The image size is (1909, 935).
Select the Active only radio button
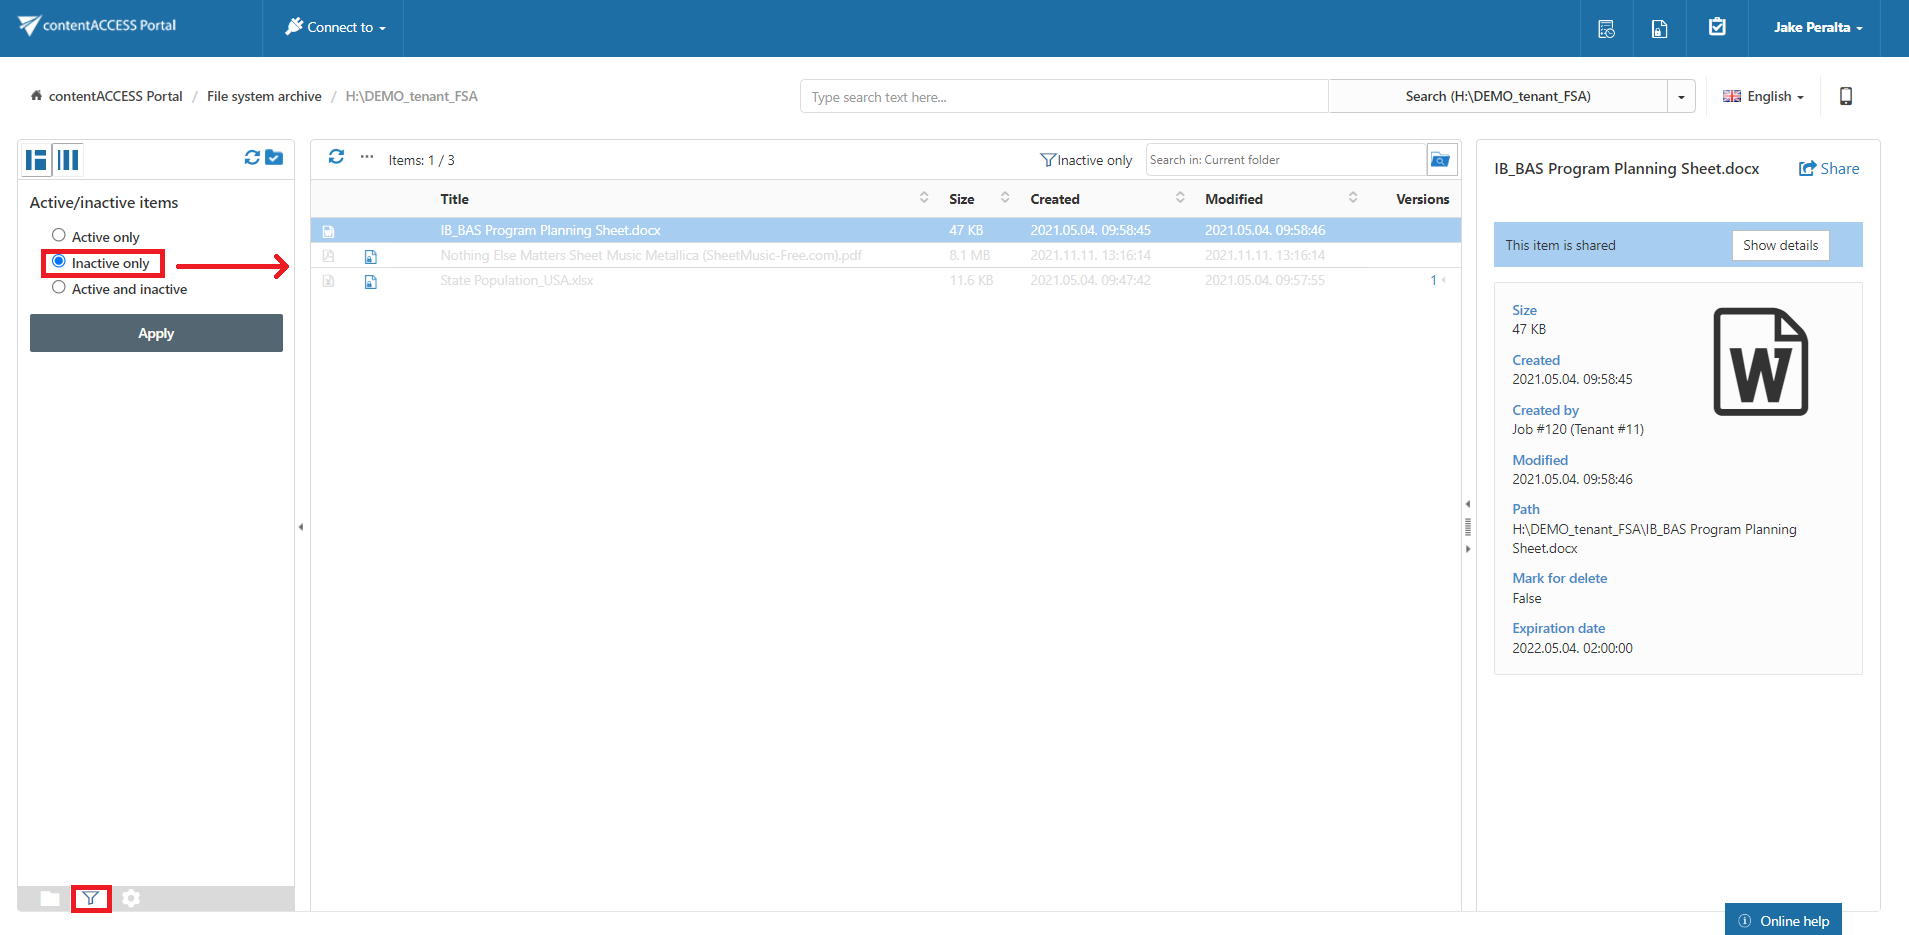point(59,236)
